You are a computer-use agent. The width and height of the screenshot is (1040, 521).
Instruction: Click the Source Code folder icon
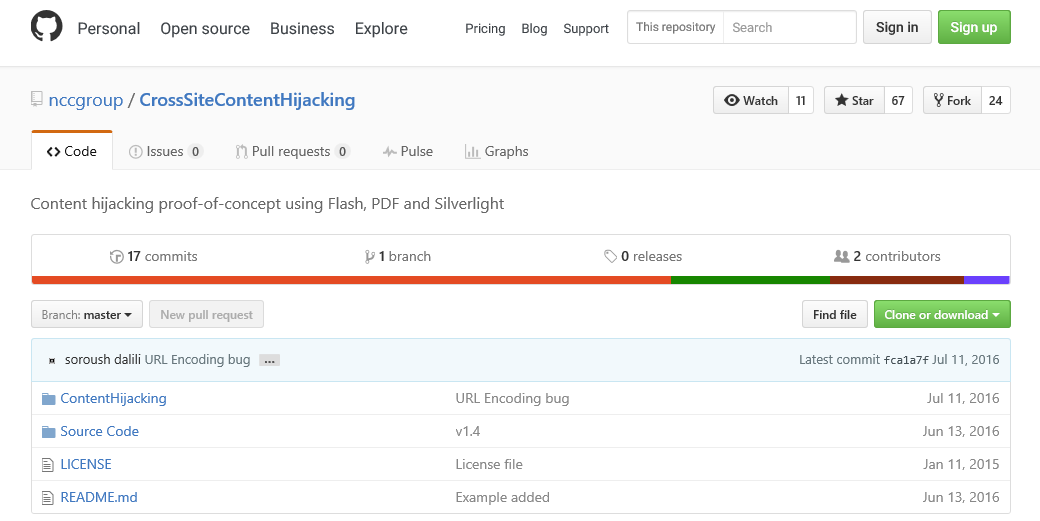[x=48, y=432]
